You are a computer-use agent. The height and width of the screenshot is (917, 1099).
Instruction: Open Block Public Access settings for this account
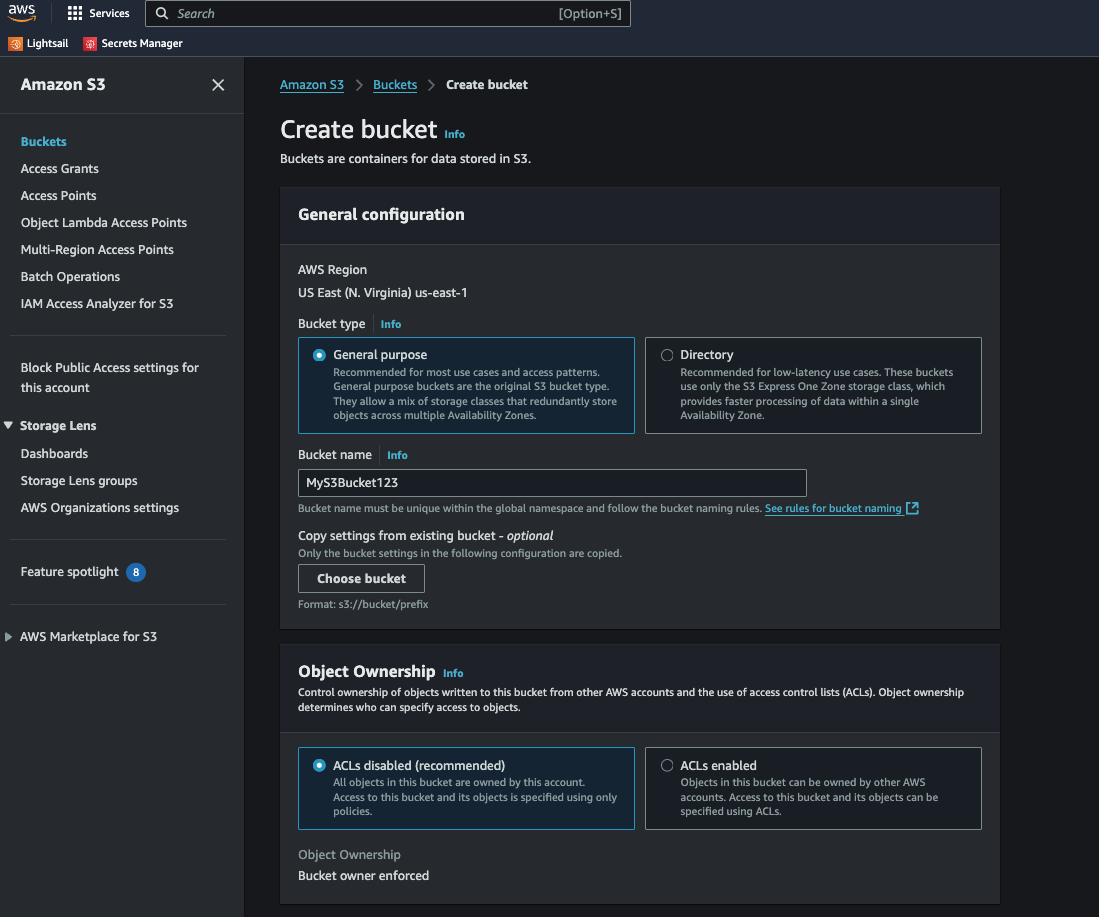click(109, 377)
